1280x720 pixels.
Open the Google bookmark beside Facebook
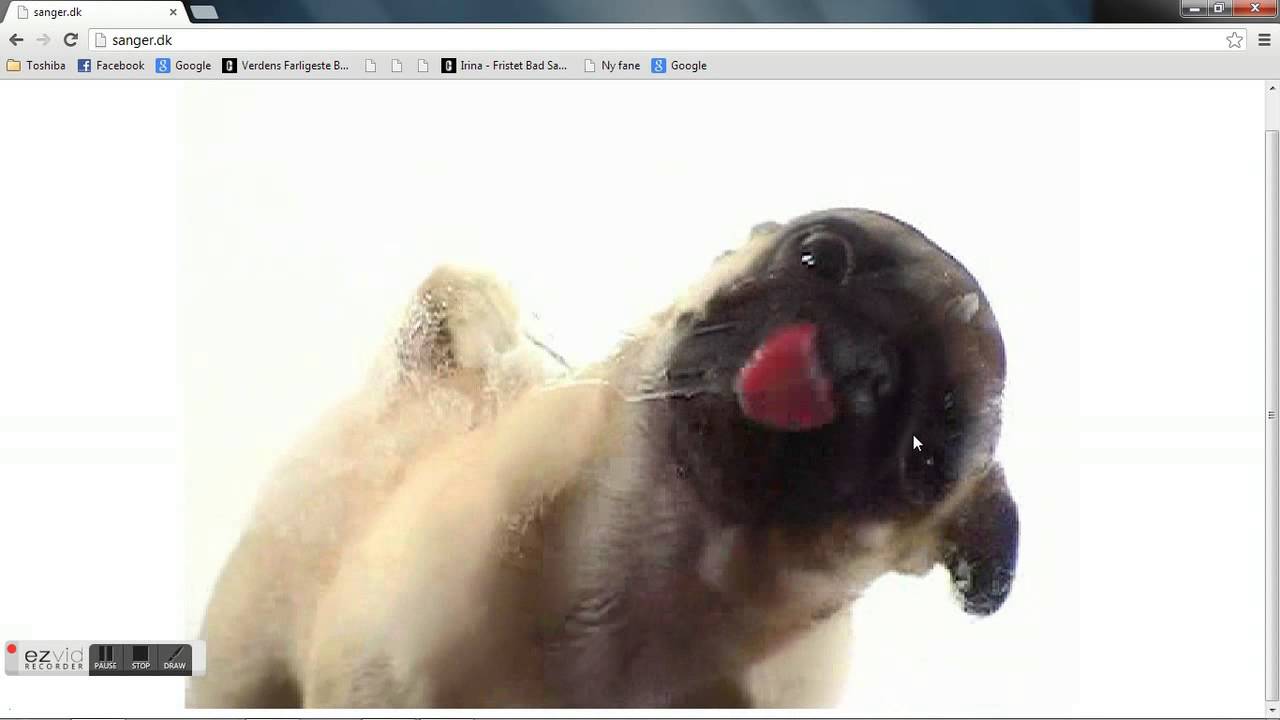[x=184, y=66]
